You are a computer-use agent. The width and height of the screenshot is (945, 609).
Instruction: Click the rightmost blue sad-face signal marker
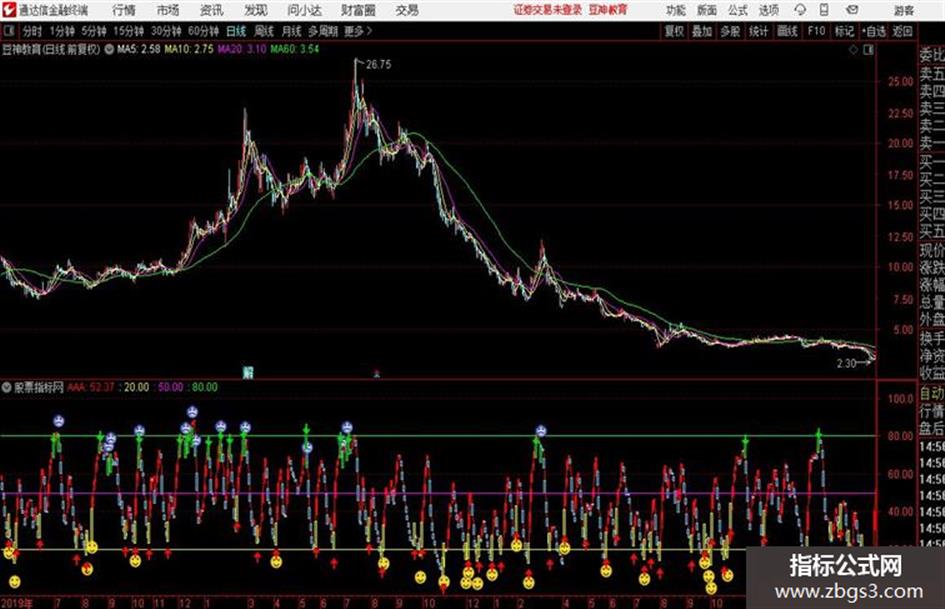tap(541, 431)
